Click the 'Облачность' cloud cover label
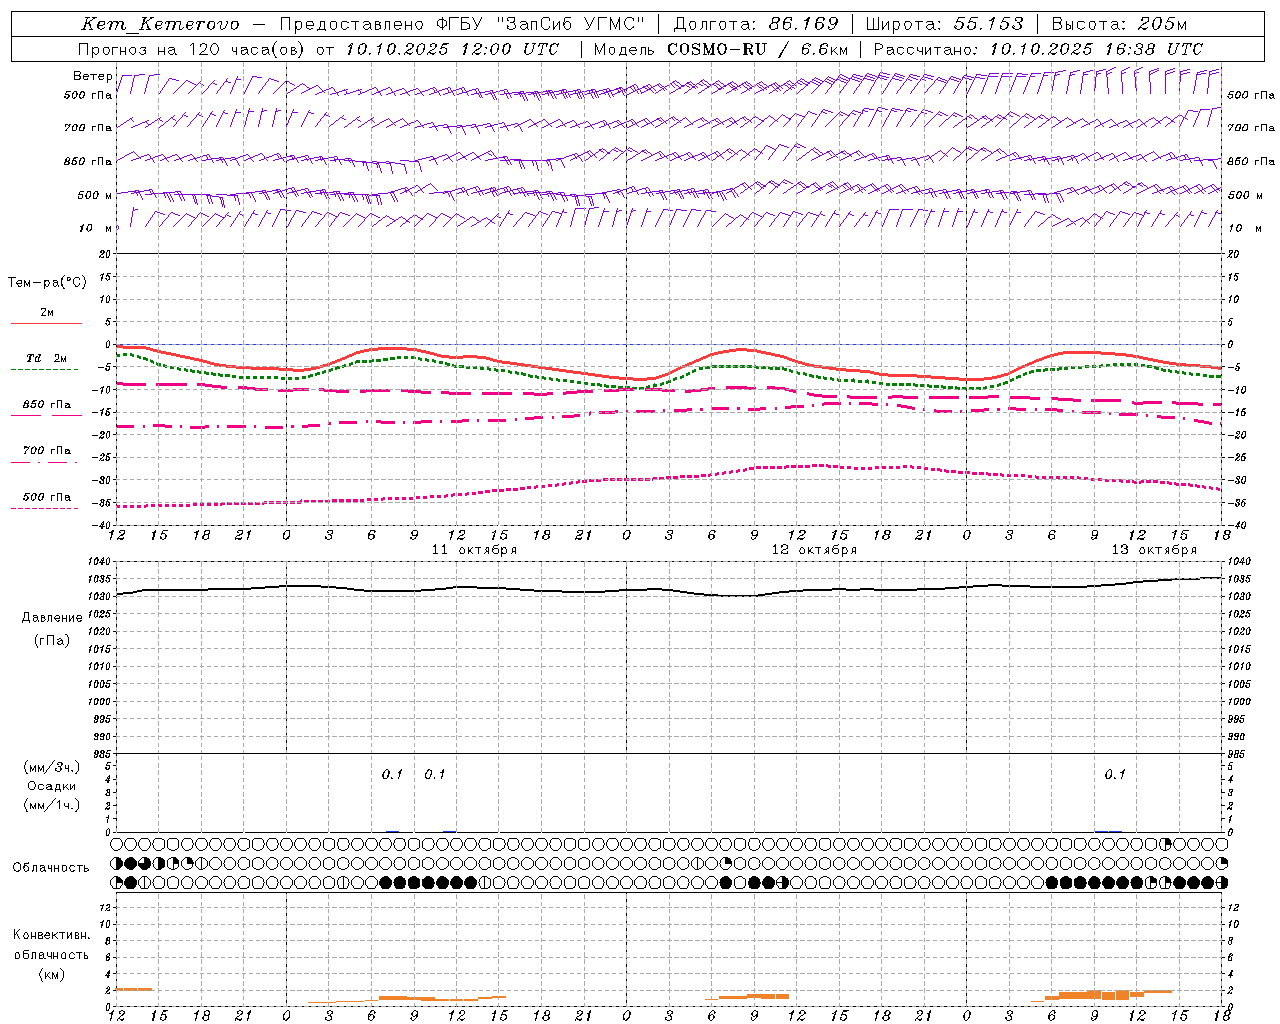This screenshot has width=1280, height=1024. point(51,867)
